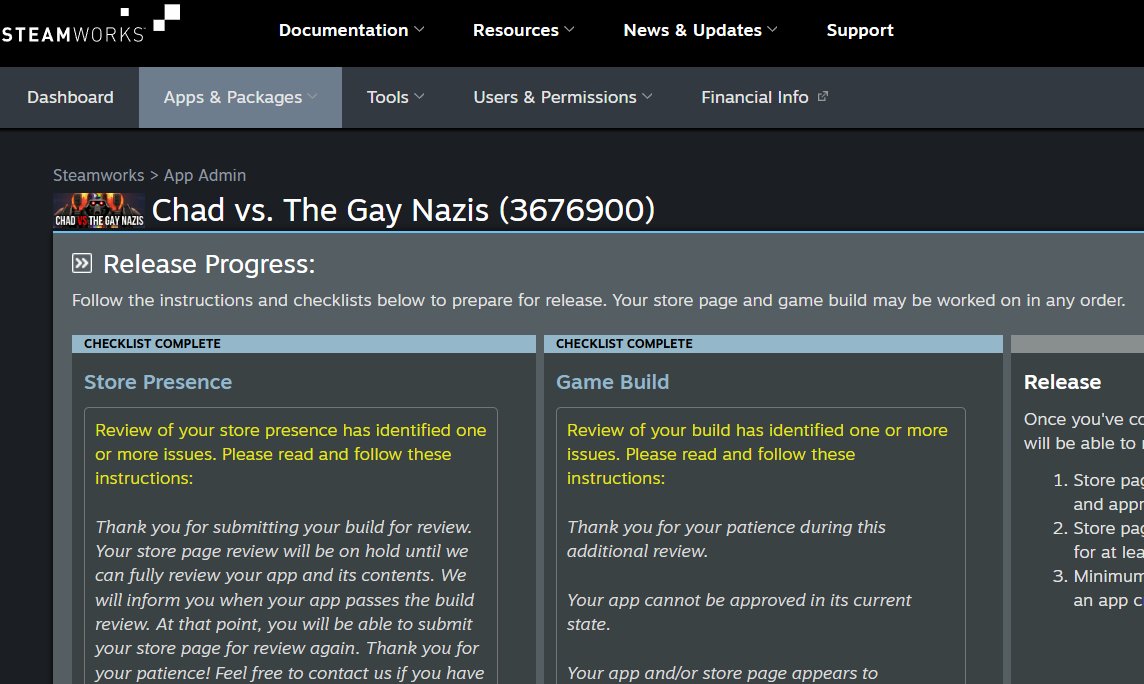Expand the Resources menu

pos(516,30)
